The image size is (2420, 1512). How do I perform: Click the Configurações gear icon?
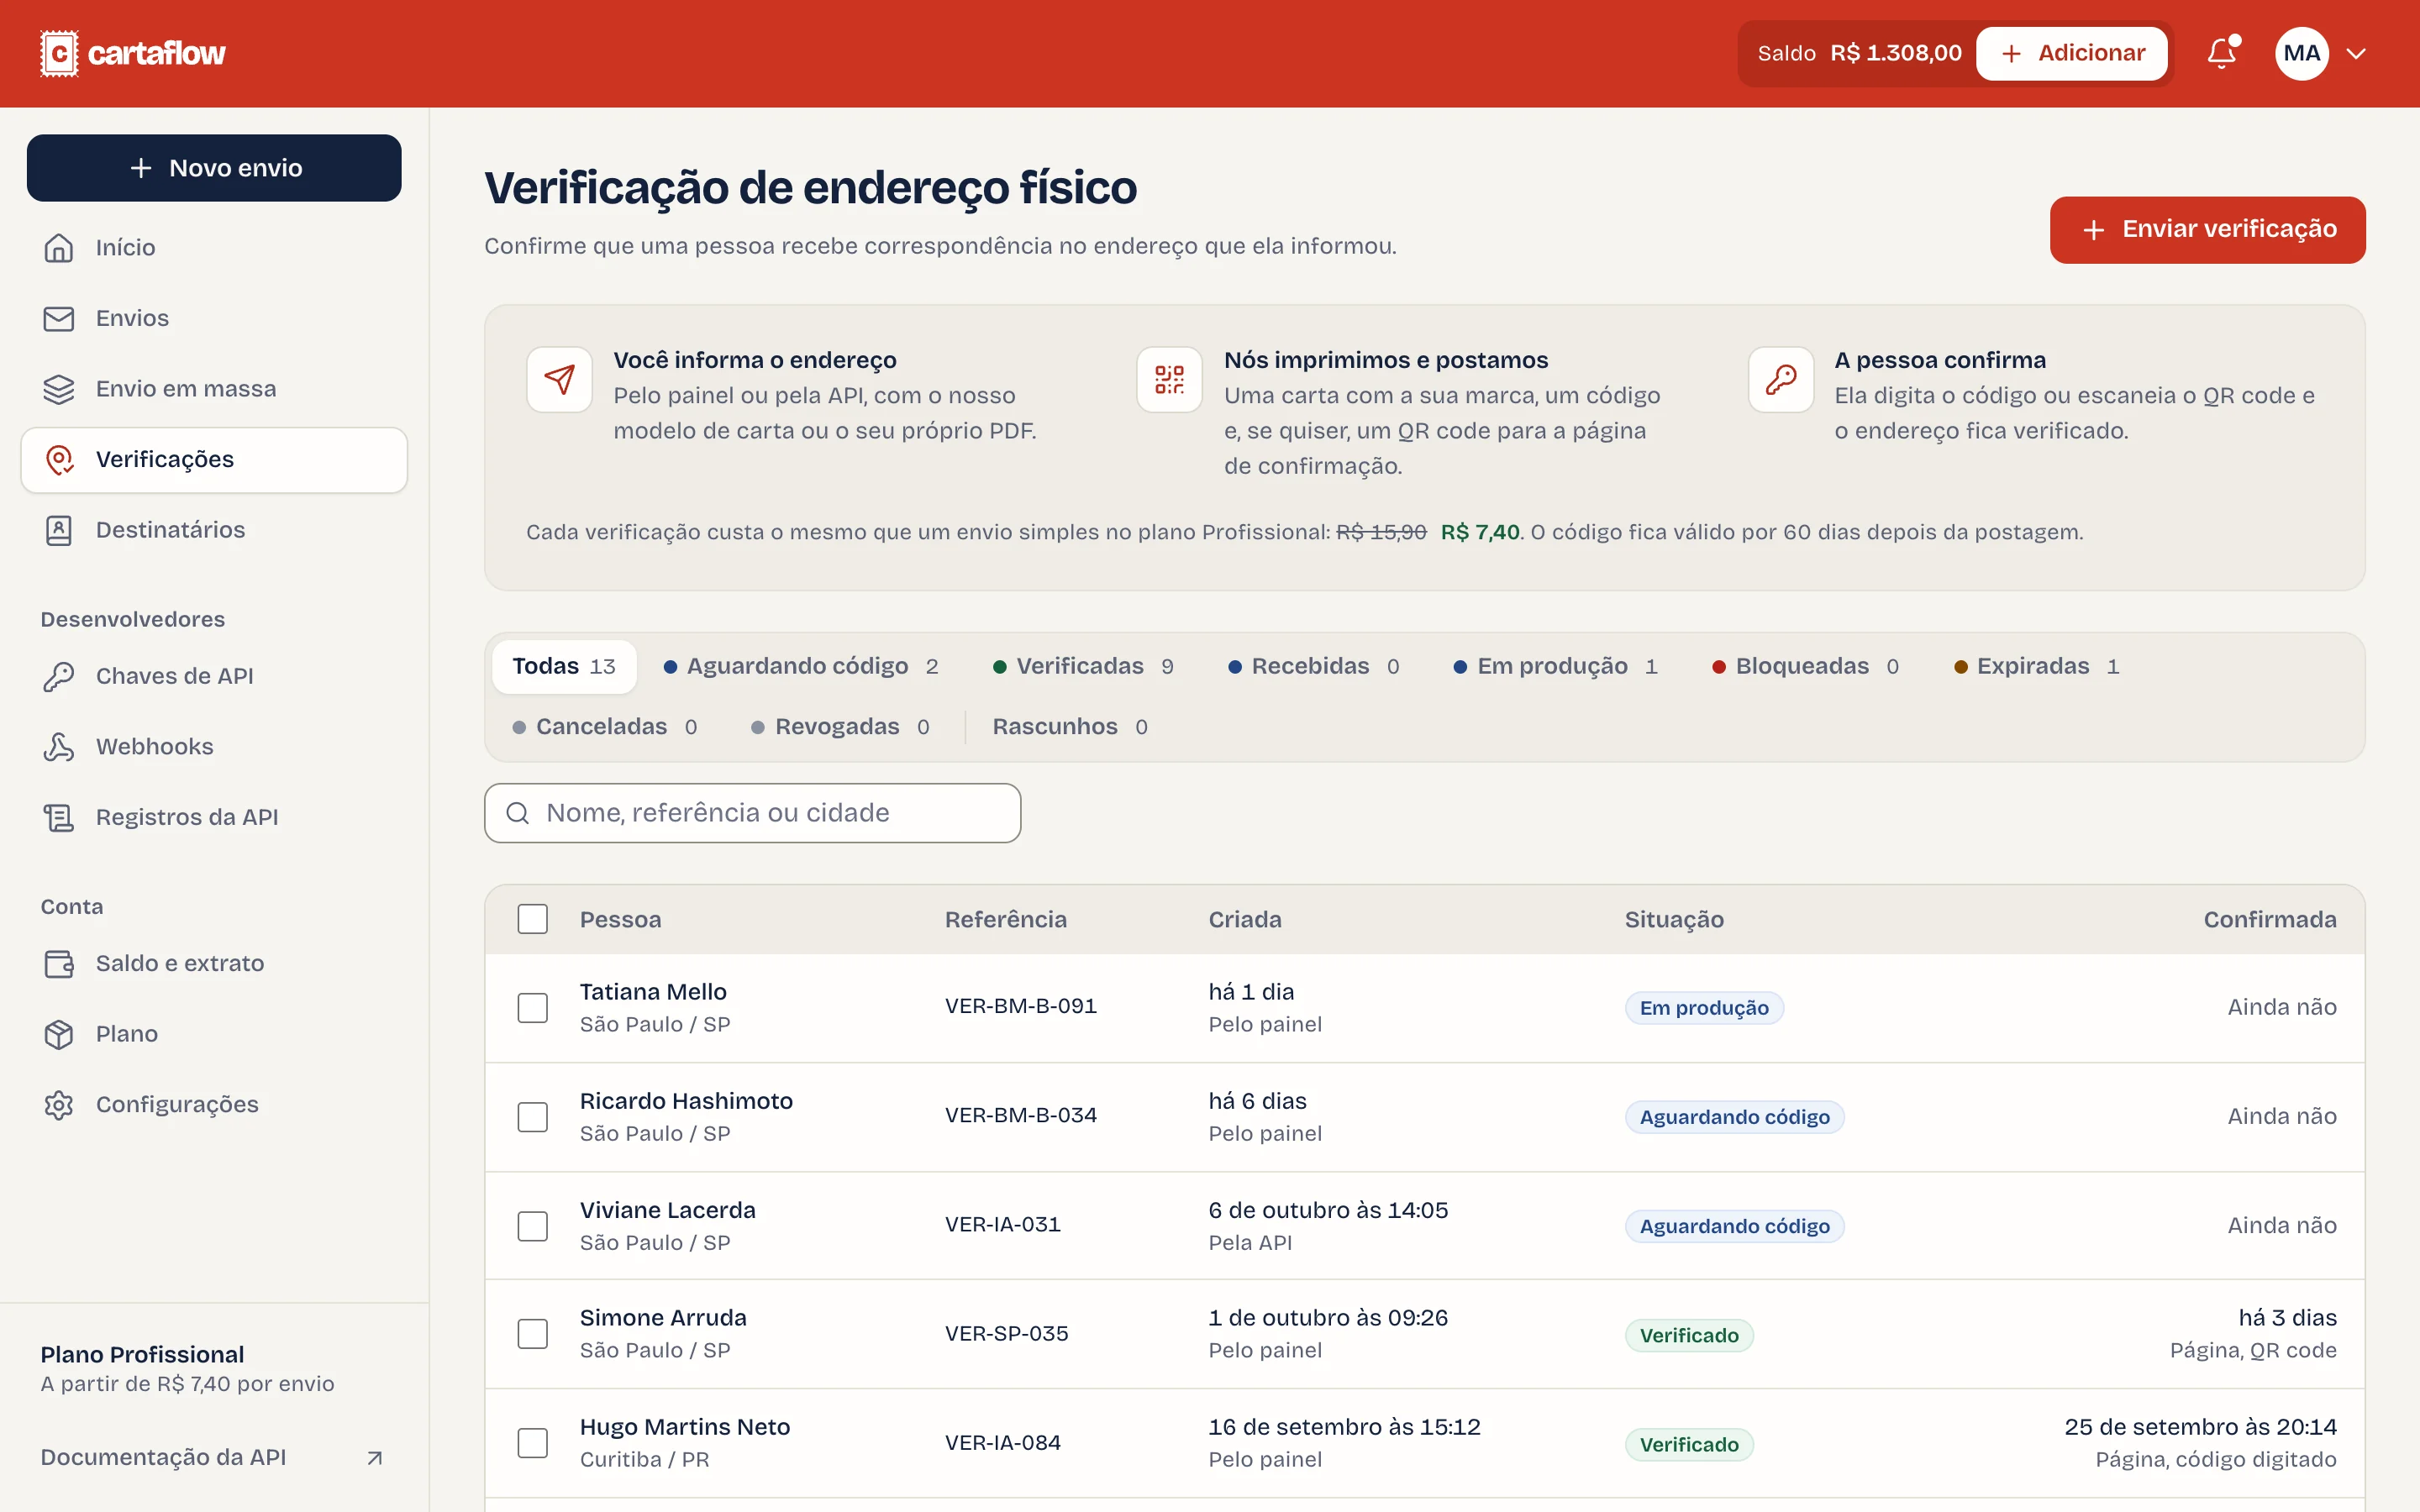59,1105
